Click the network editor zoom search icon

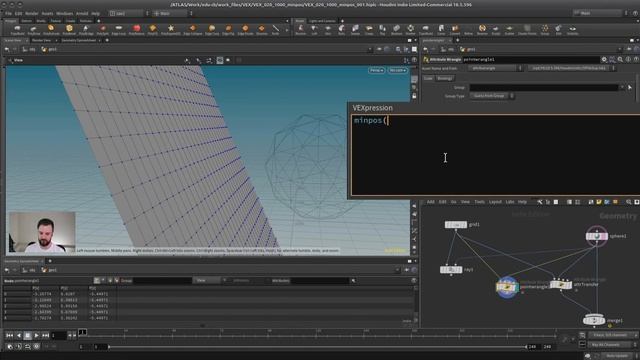click(x=629, y=202)
